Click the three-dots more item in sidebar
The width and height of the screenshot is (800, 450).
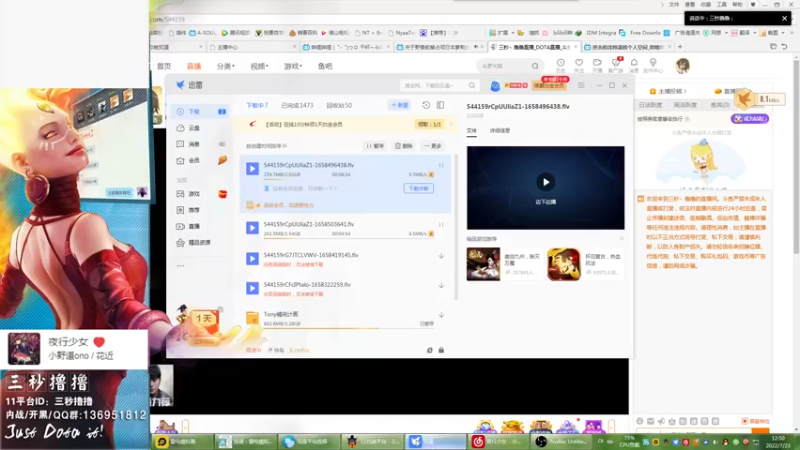pos(180,265)
